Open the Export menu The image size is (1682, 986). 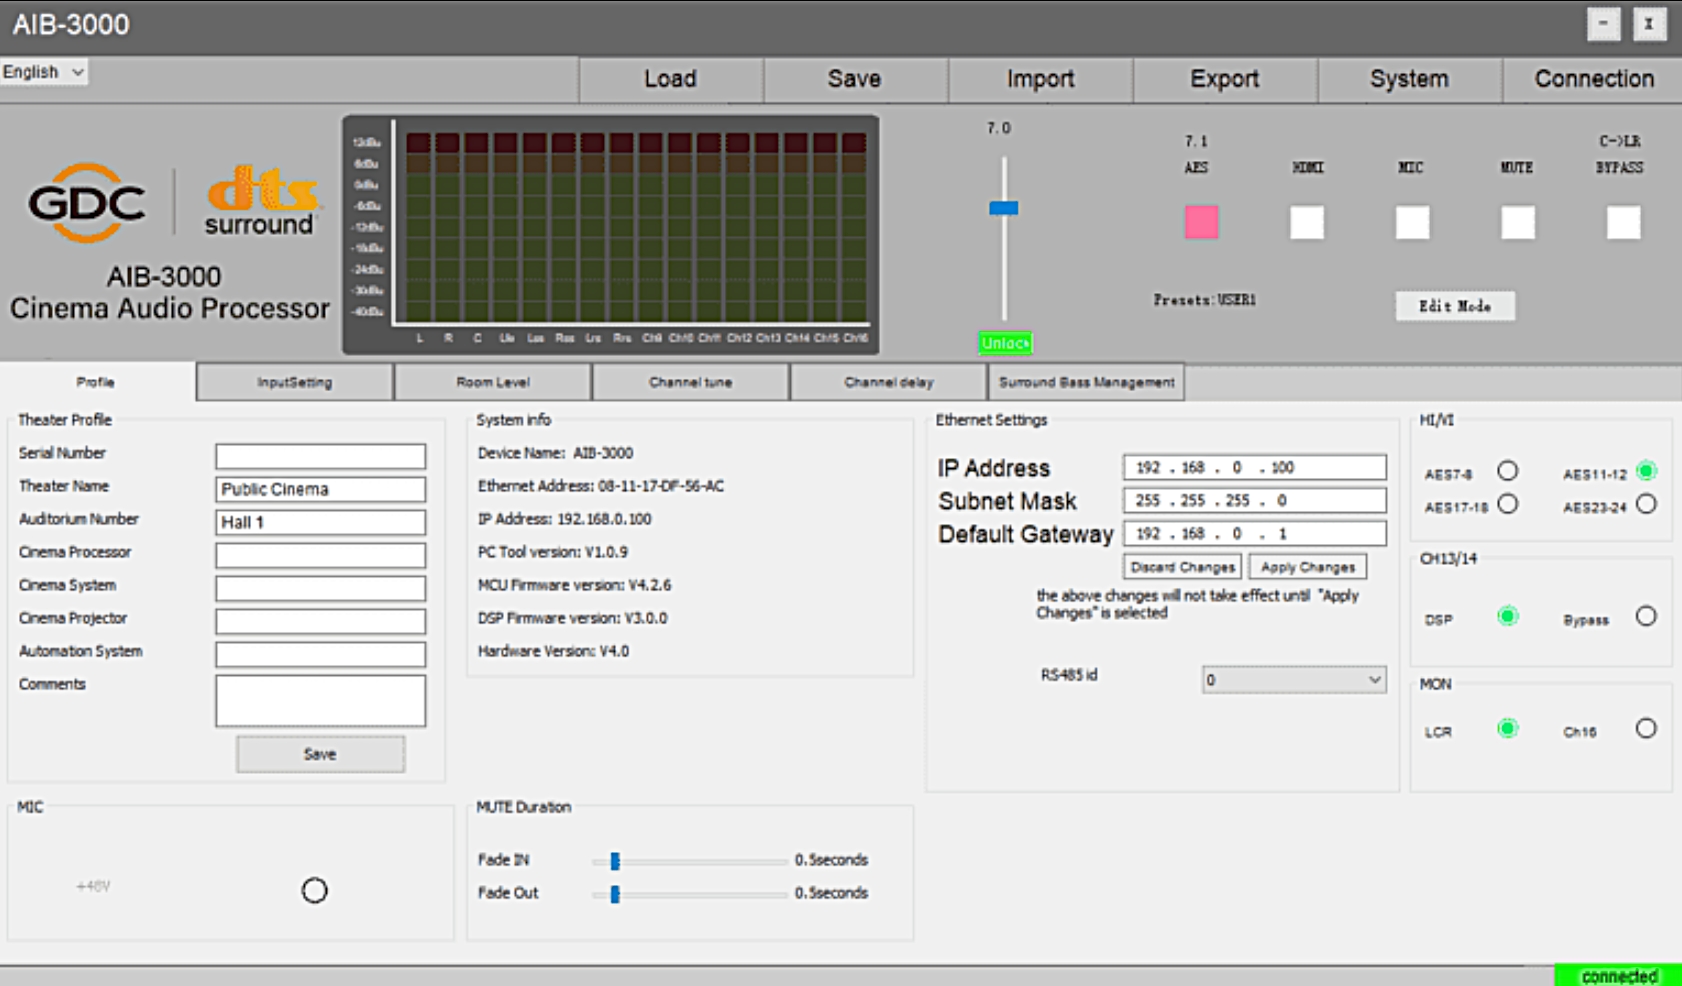(x=1224, y=79)
